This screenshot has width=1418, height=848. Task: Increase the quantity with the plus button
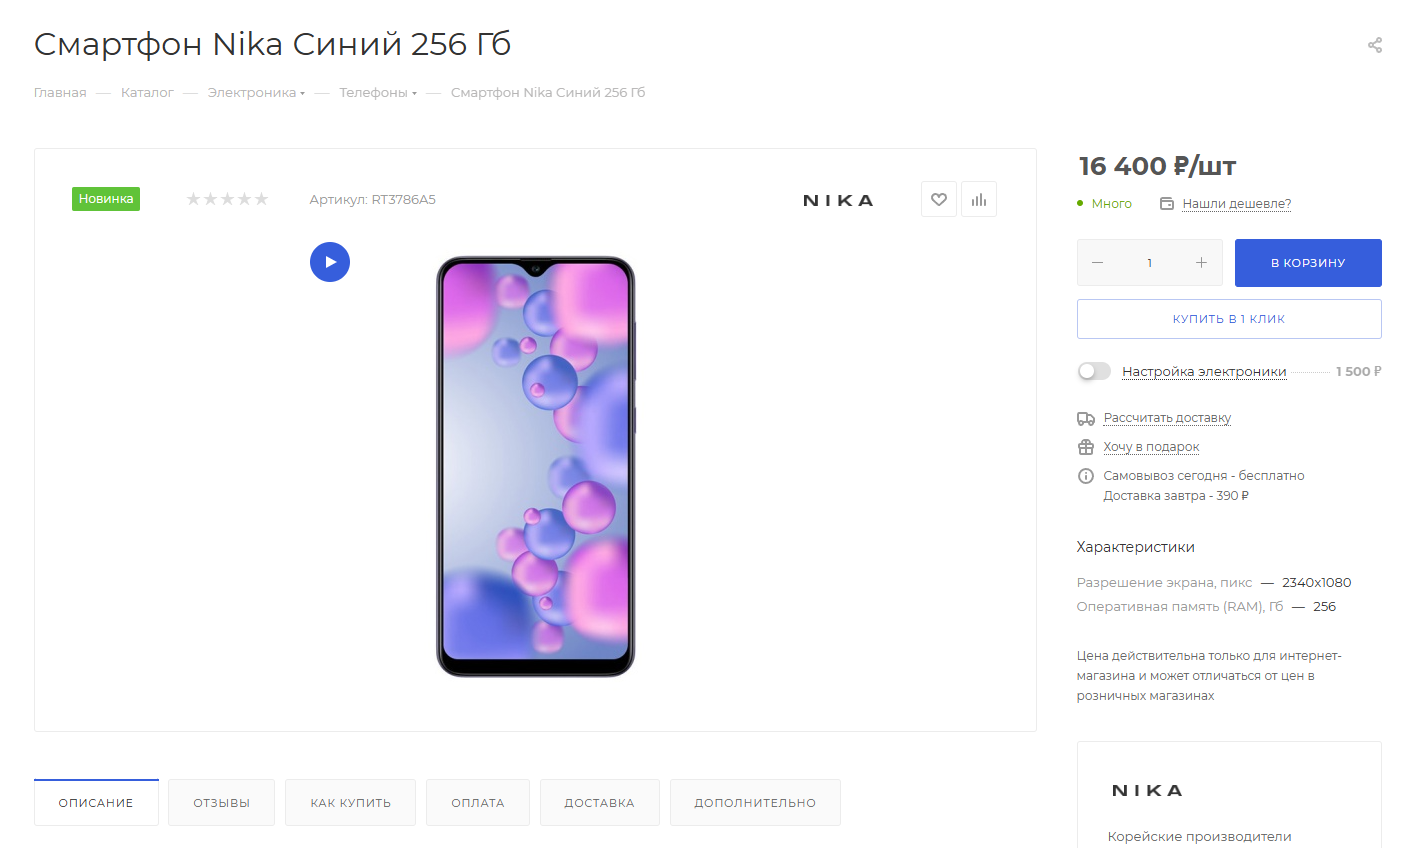1201,262
